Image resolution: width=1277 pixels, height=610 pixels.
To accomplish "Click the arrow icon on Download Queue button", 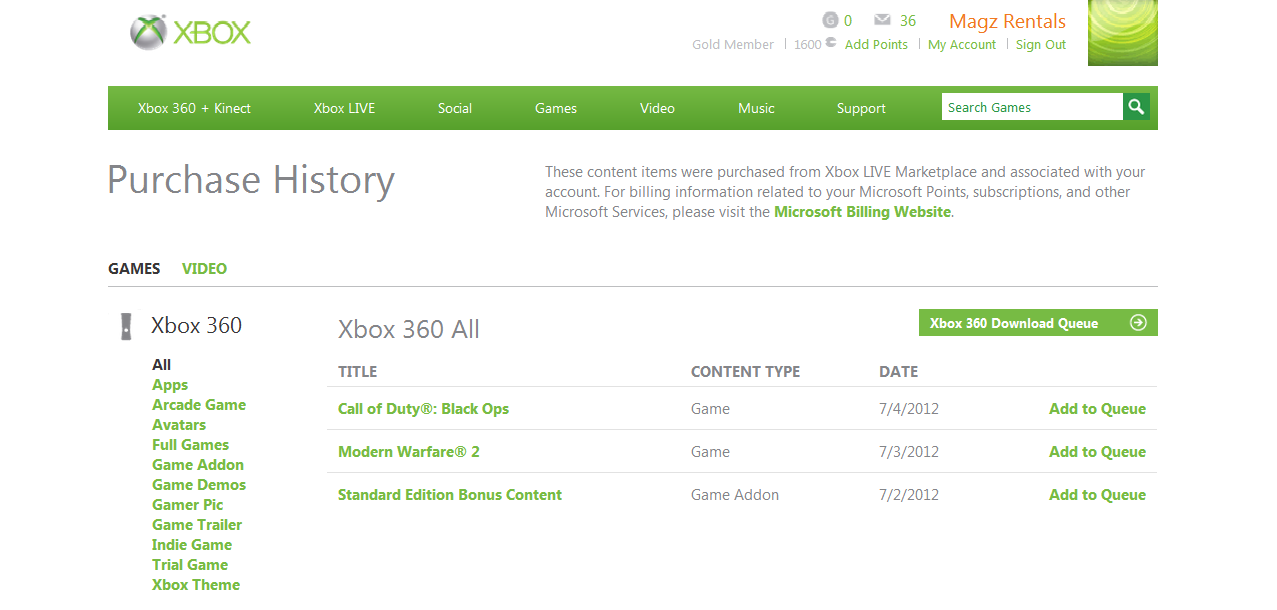I will click(1138, 322).
